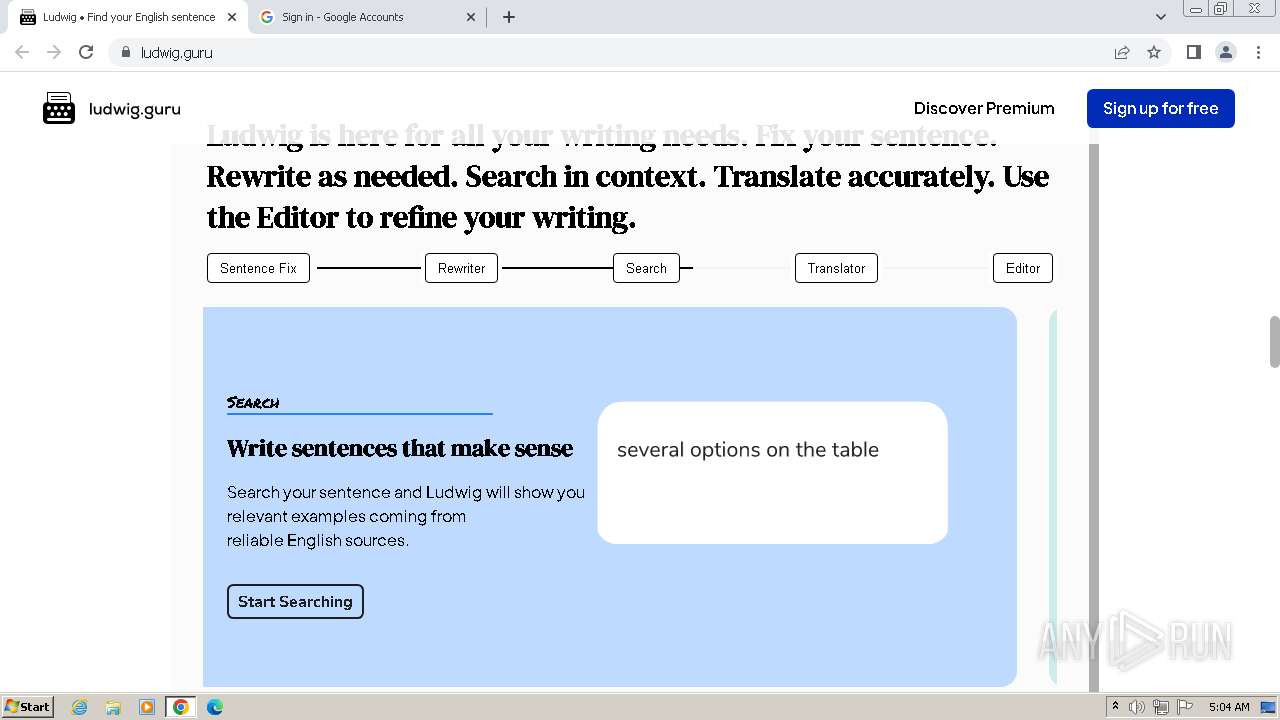Screen dimensions: 1280x720
Task: View site info via lock icon
Action: [125, 52]
